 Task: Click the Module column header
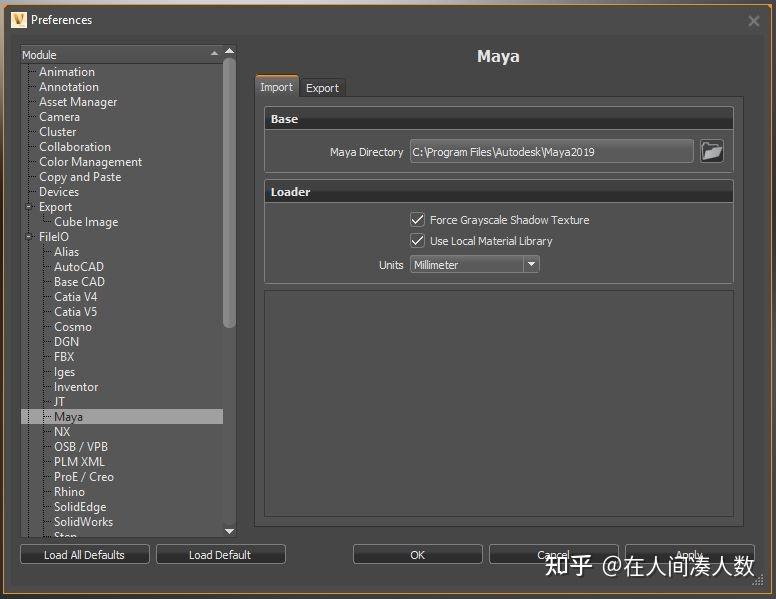click(x=122, y=54)
